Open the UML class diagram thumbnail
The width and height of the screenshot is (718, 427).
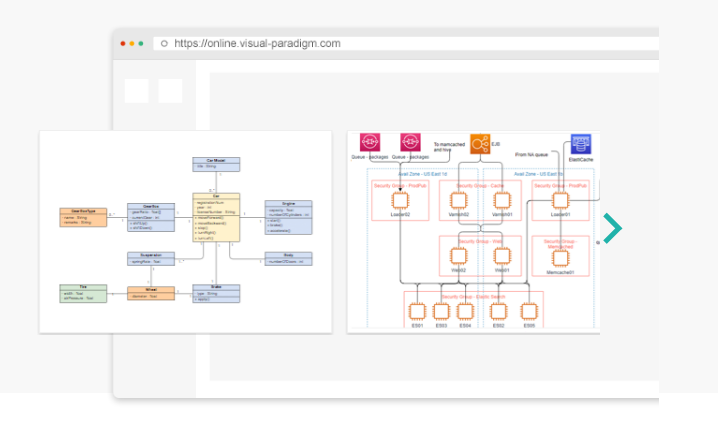pos(185,231)
